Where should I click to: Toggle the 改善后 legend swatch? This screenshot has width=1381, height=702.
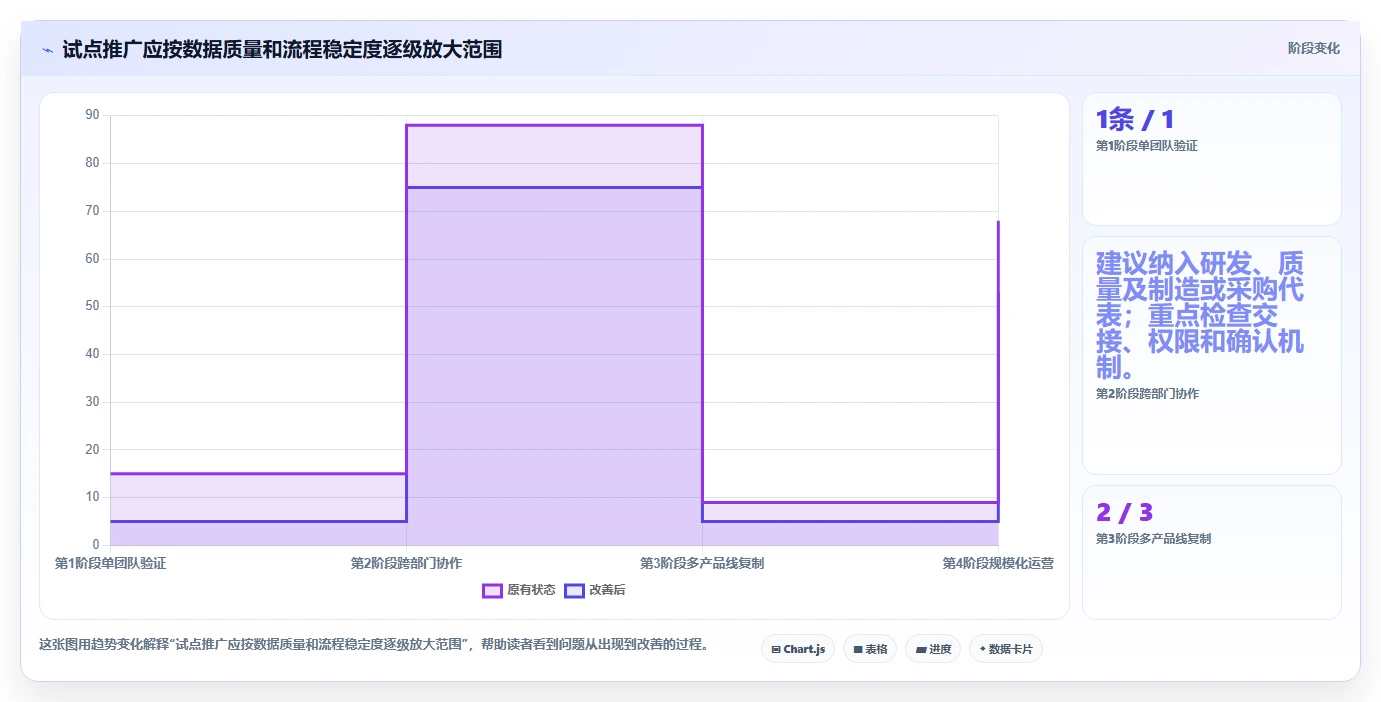574,590
